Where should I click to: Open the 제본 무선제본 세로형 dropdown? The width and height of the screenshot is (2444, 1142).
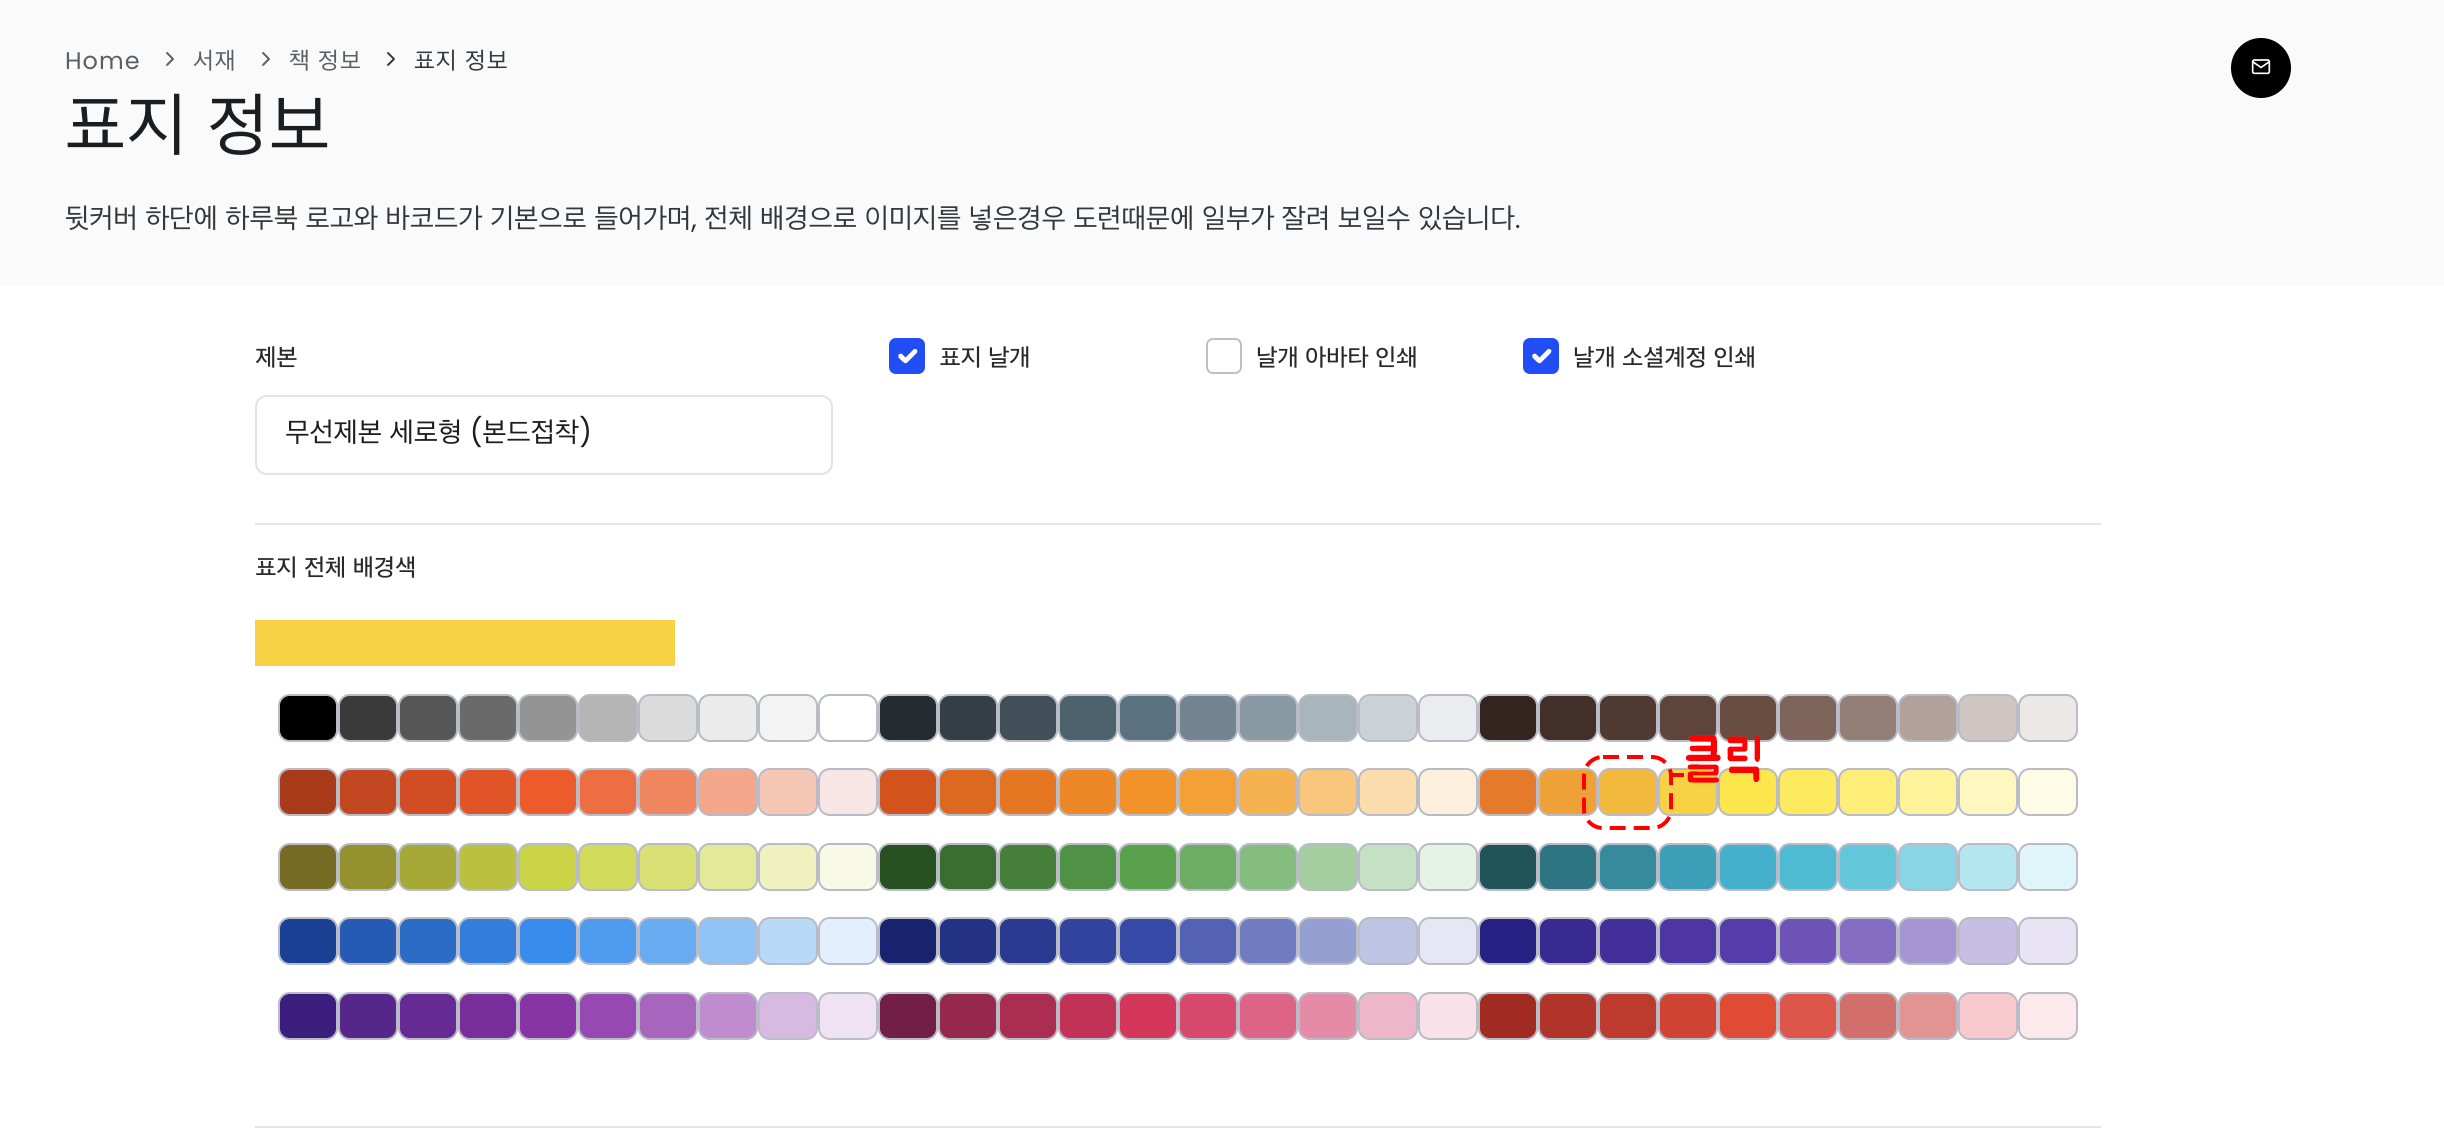(543, 434)
